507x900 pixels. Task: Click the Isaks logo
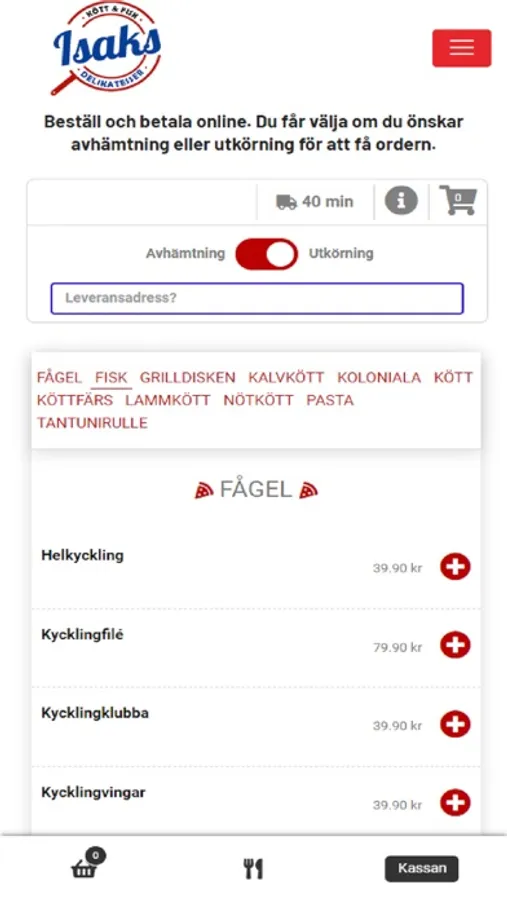[107, 48]
